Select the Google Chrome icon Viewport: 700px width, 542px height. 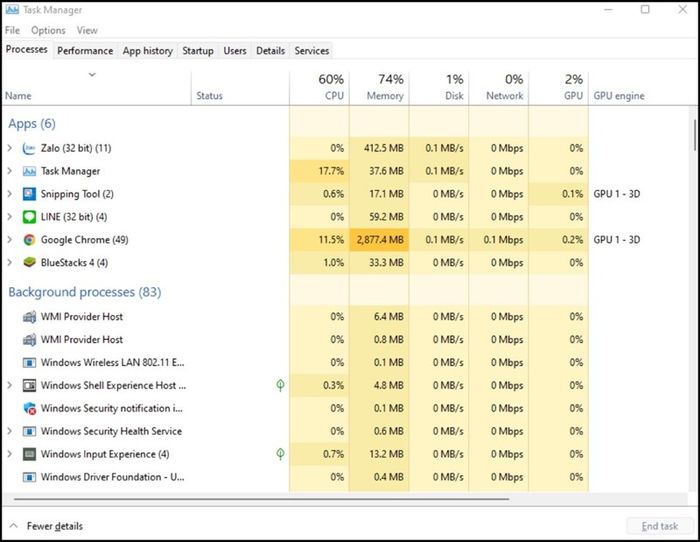pos(29,240)
